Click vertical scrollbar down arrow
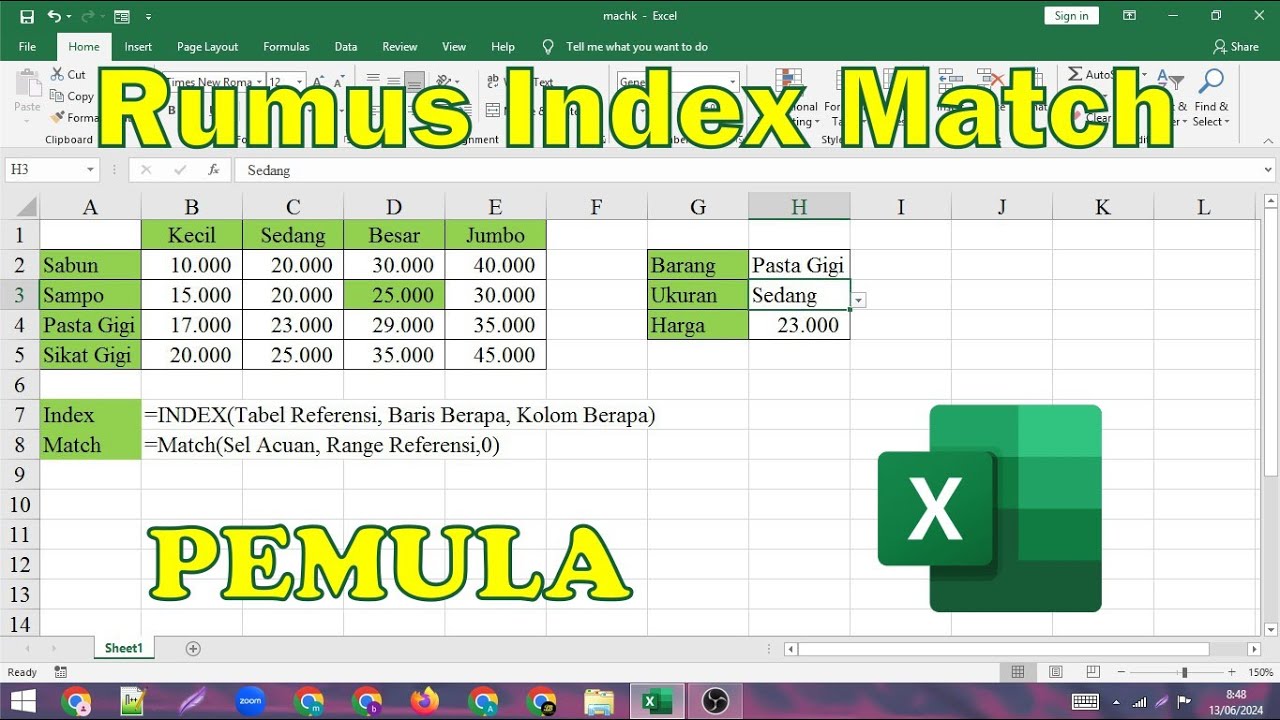This screenshot has height=720, width=1280. click(x=1271, y=629)
